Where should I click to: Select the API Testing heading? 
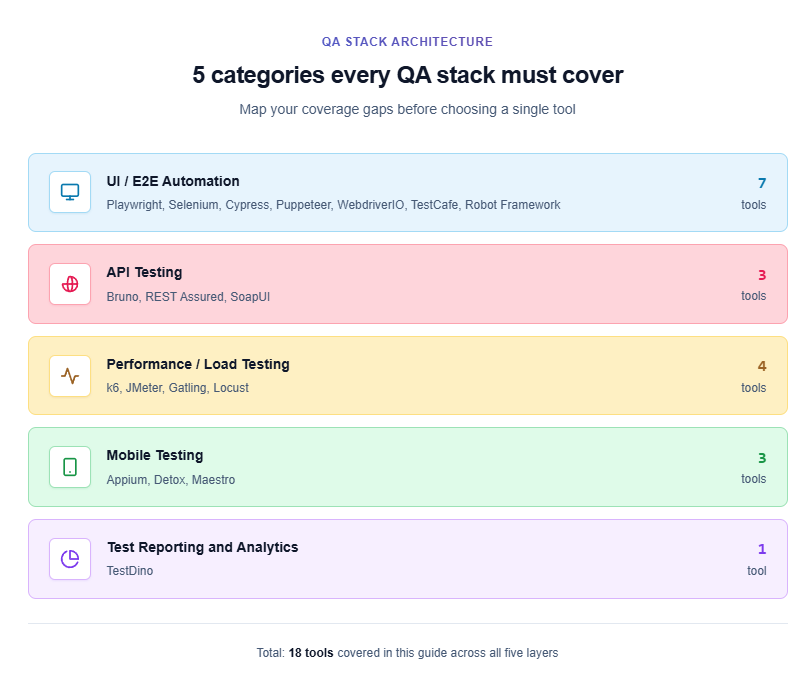pyautogui.click(x=144, y=272)
